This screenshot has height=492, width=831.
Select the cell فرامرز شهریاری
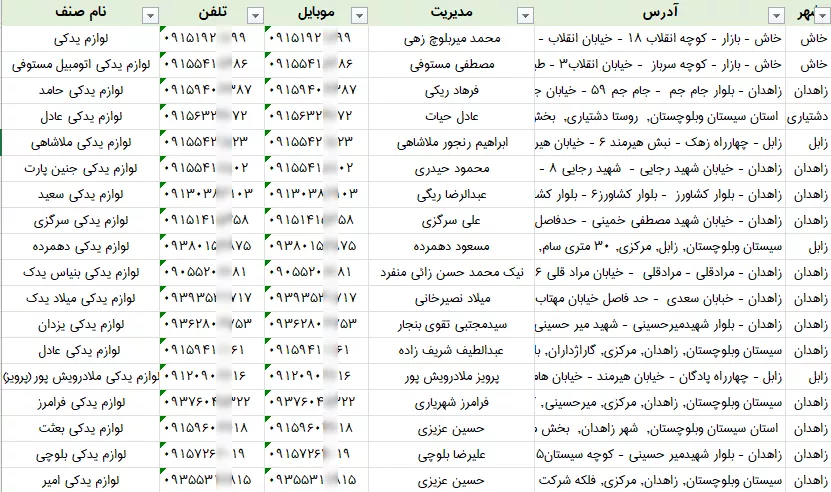point(452,402)
